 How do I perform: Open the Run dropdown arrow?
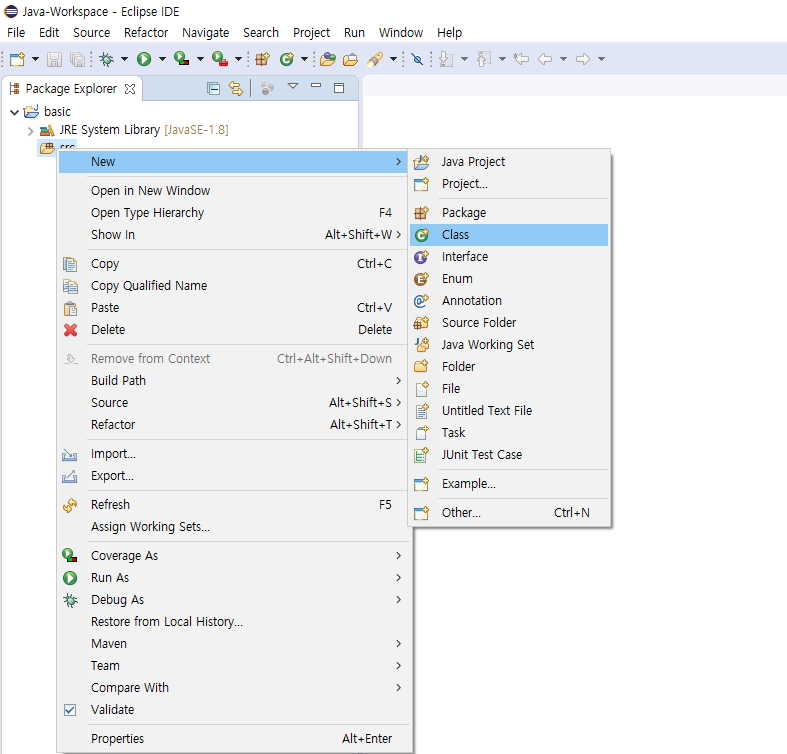pos(162,59)
